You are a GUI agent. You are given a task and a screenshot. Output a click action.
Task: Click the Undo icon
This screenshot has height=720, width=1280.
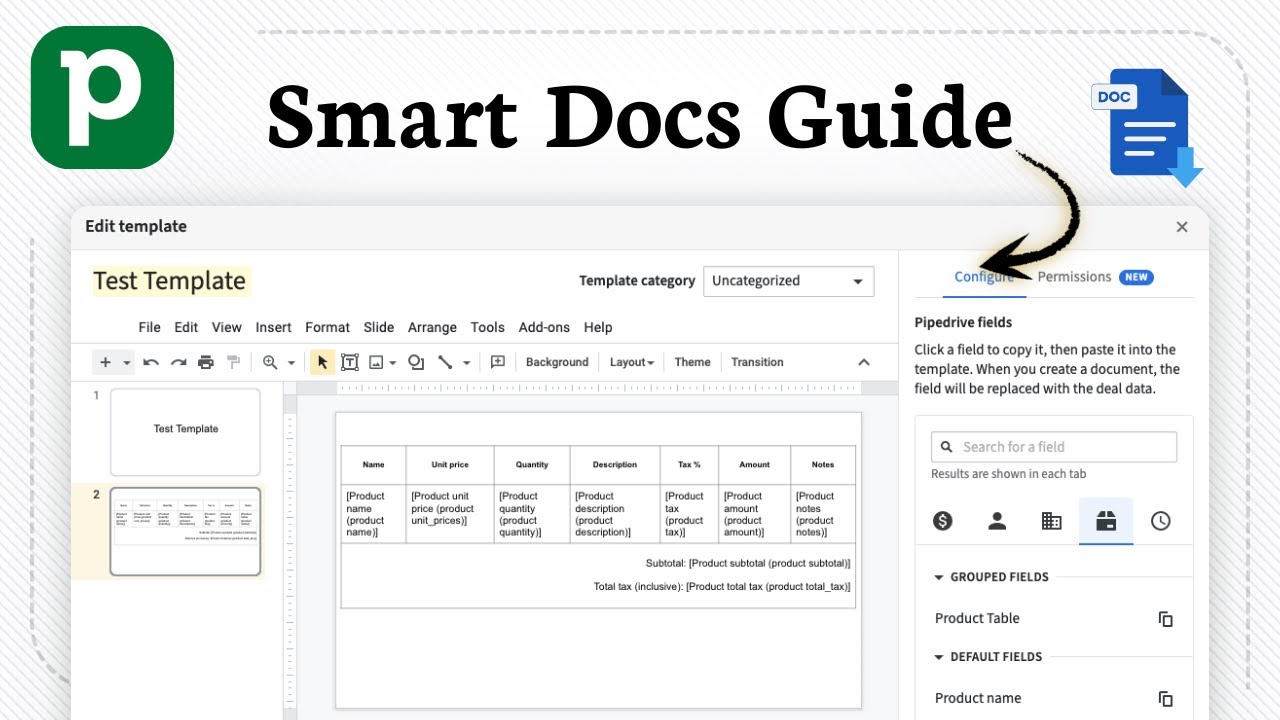pyautogui.click(x=151, y=362)
